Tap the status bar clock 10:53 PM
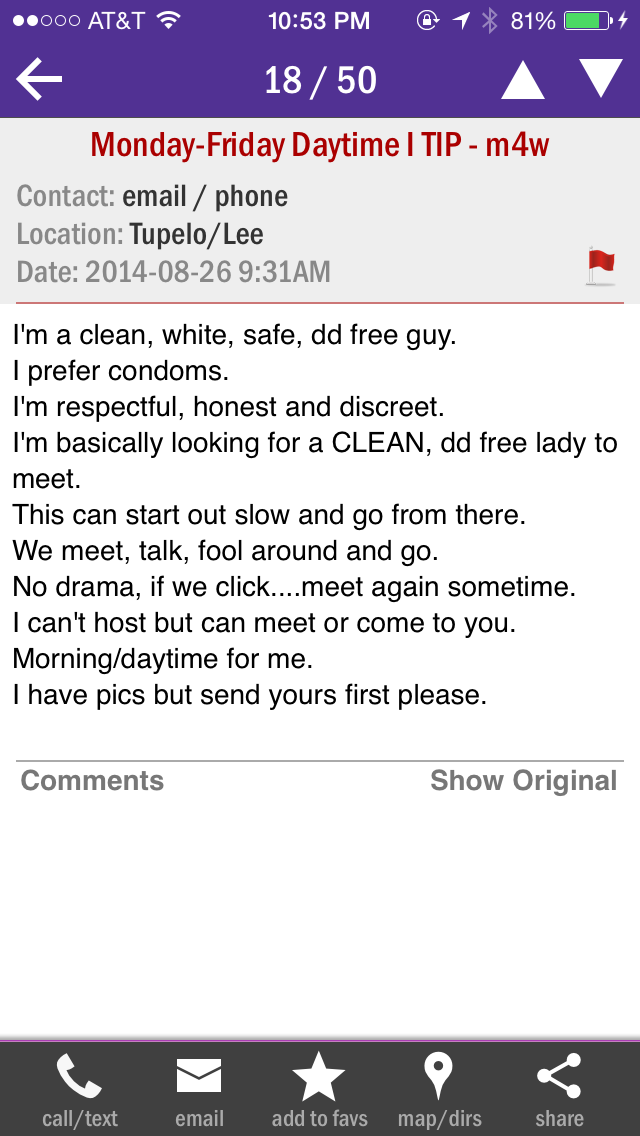 pyautogui.click(x=319, y=21)
